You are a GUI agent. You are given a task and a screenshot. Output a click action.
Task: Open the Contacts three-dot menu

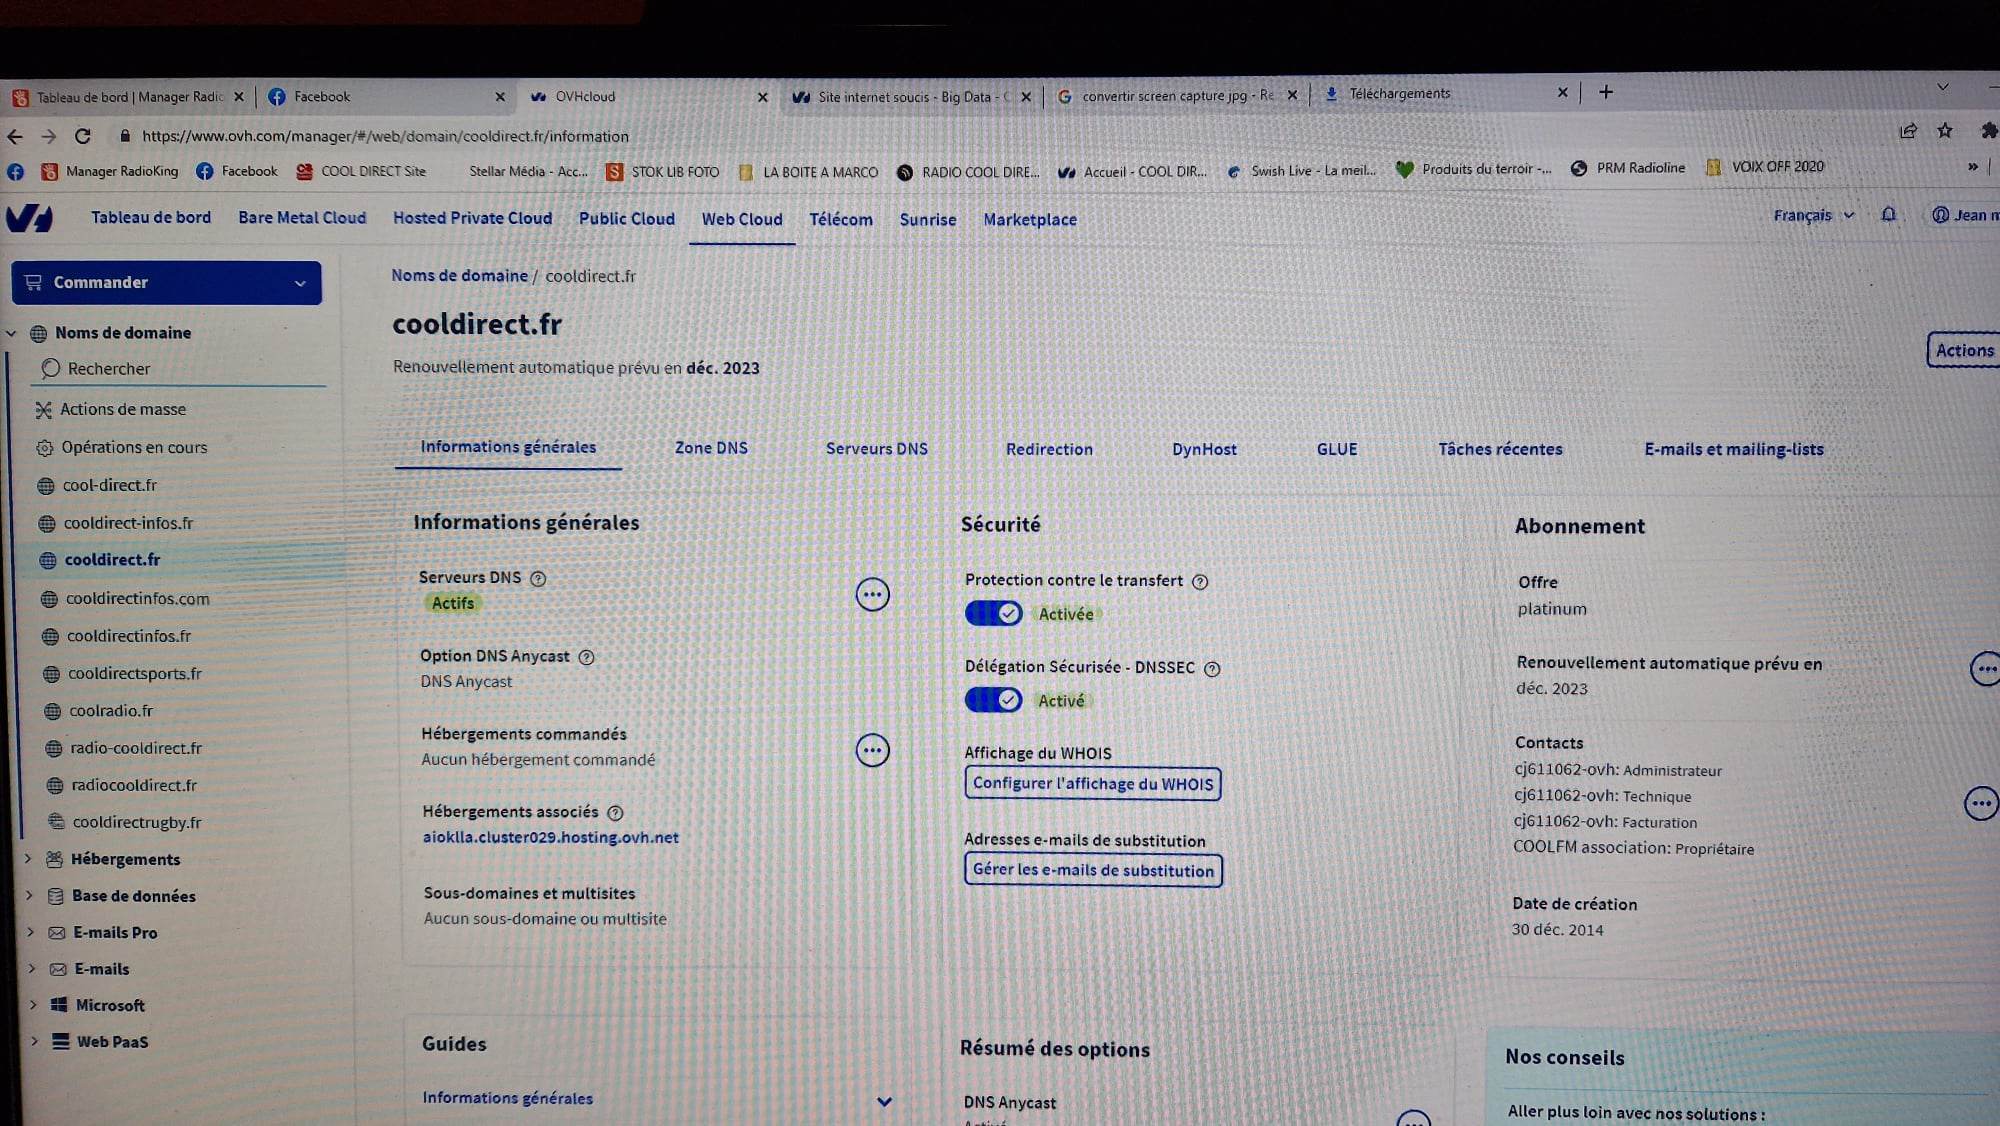[x=1980, y=803]
